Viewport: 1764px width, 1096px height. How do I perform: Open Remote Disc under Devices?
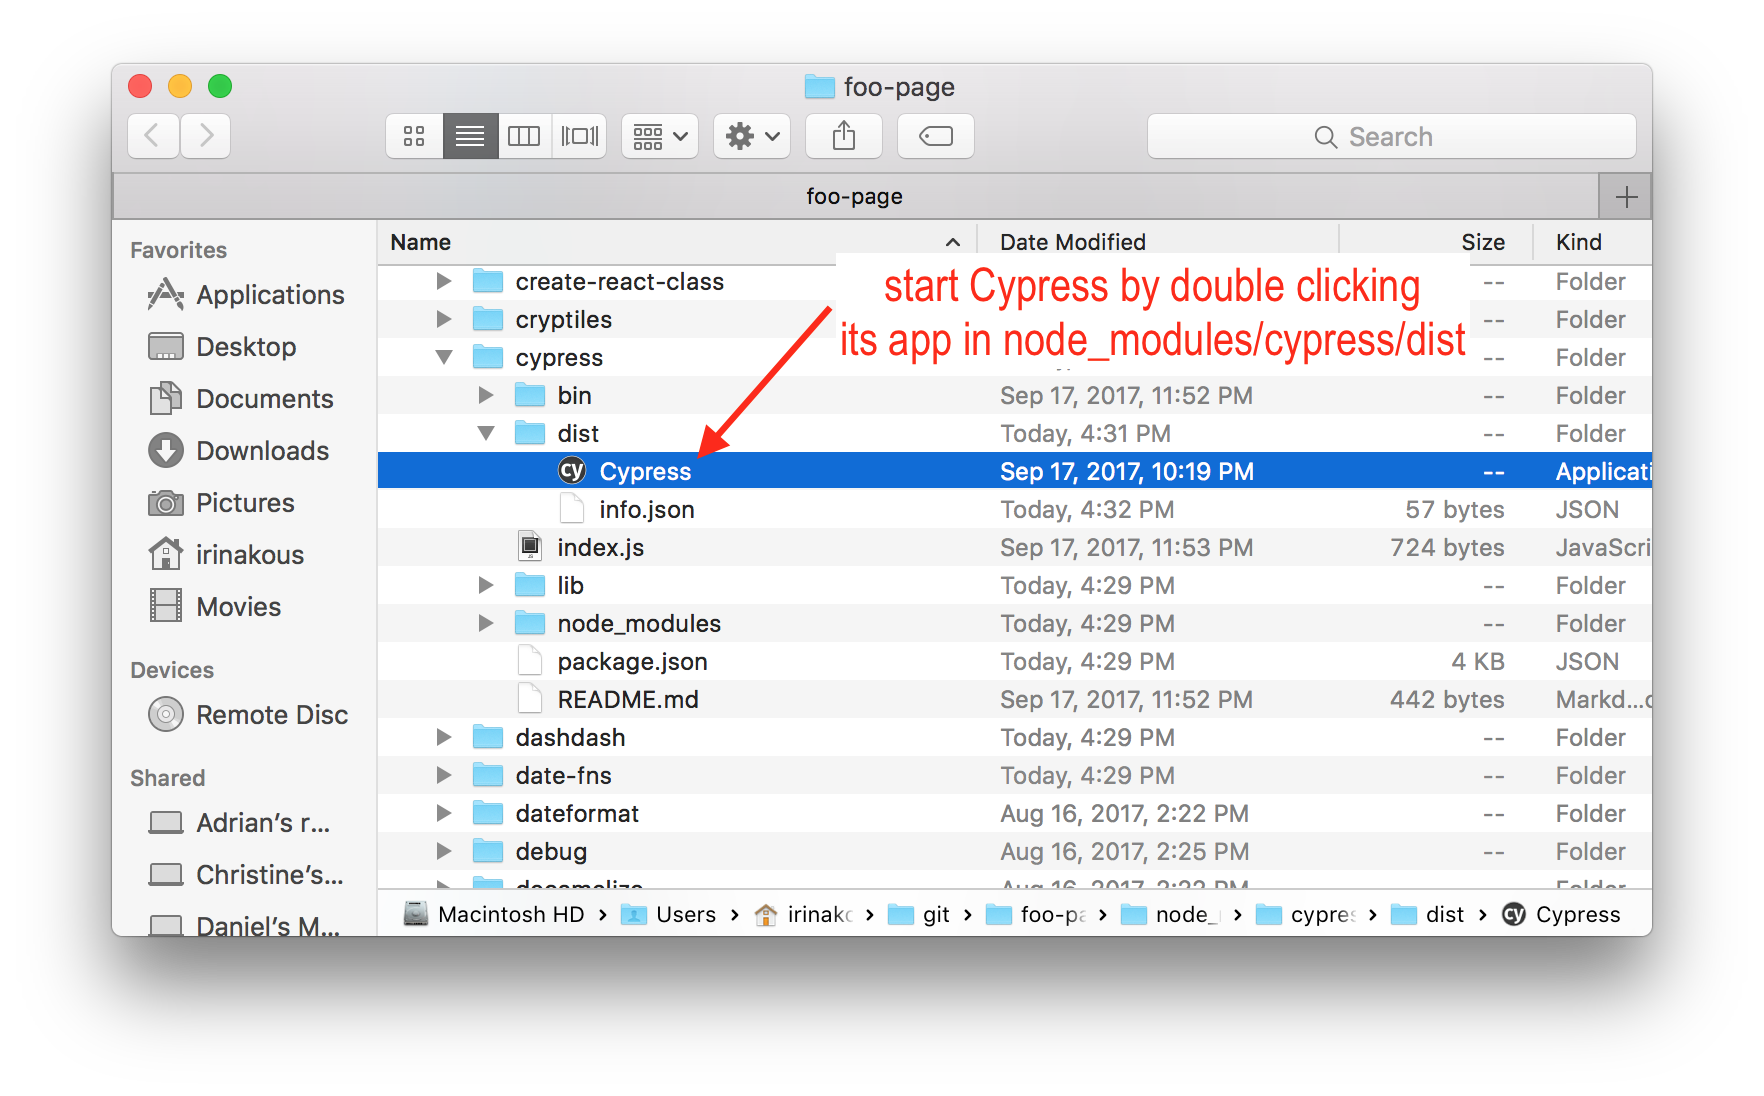coord(272,714)
